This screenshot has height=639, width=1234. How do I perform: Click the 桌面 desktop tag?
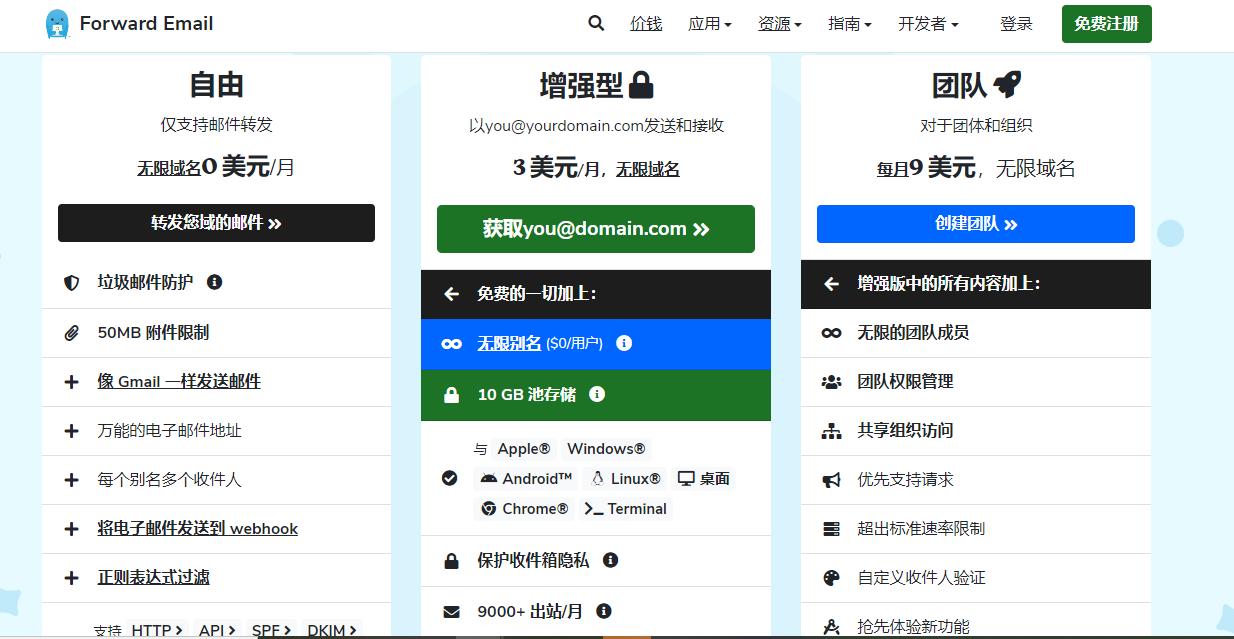pos(703,479)
